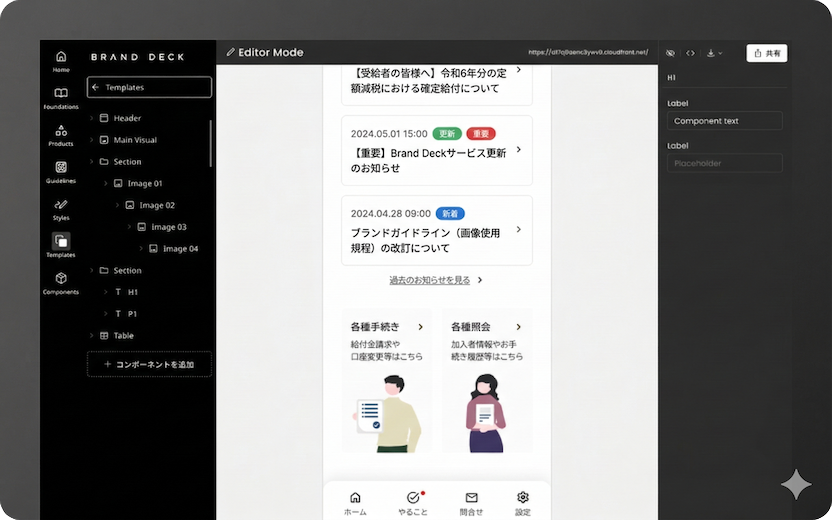Select Image 03 in the tree
Screen dimensions: 832x520
[169, 227]
